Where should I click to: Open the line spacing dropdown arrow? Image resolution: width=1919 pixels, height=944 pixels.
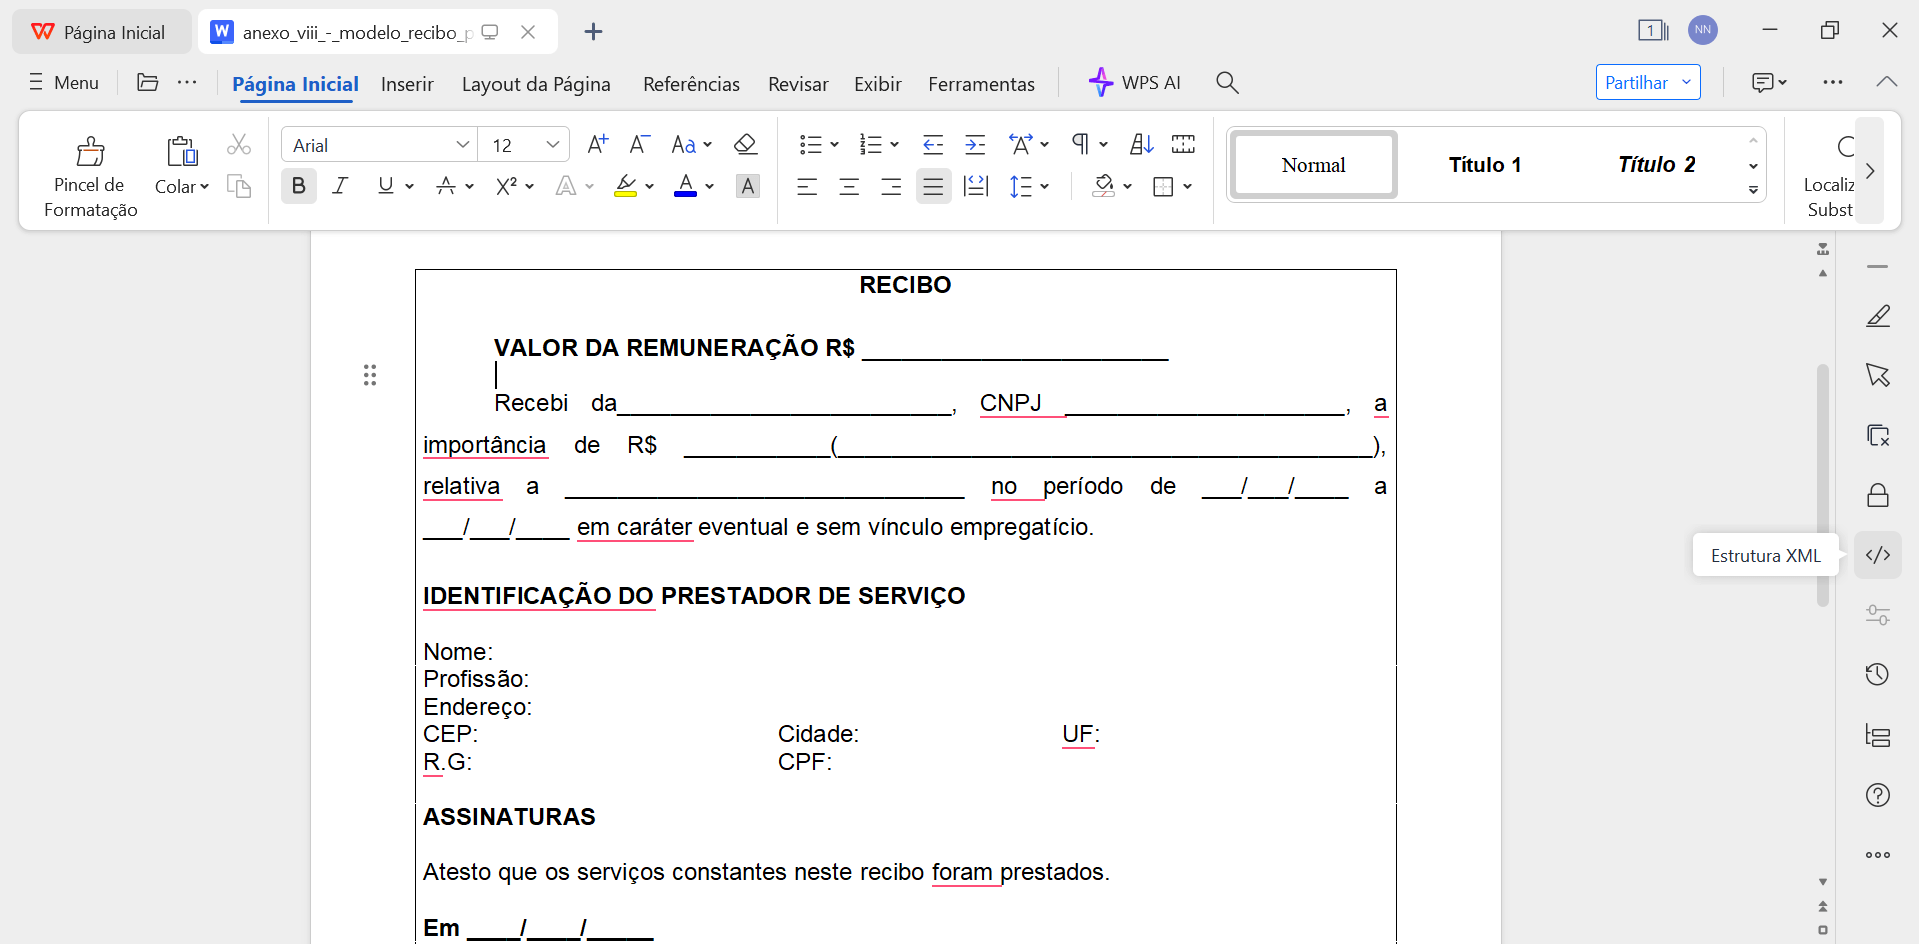1044,186
